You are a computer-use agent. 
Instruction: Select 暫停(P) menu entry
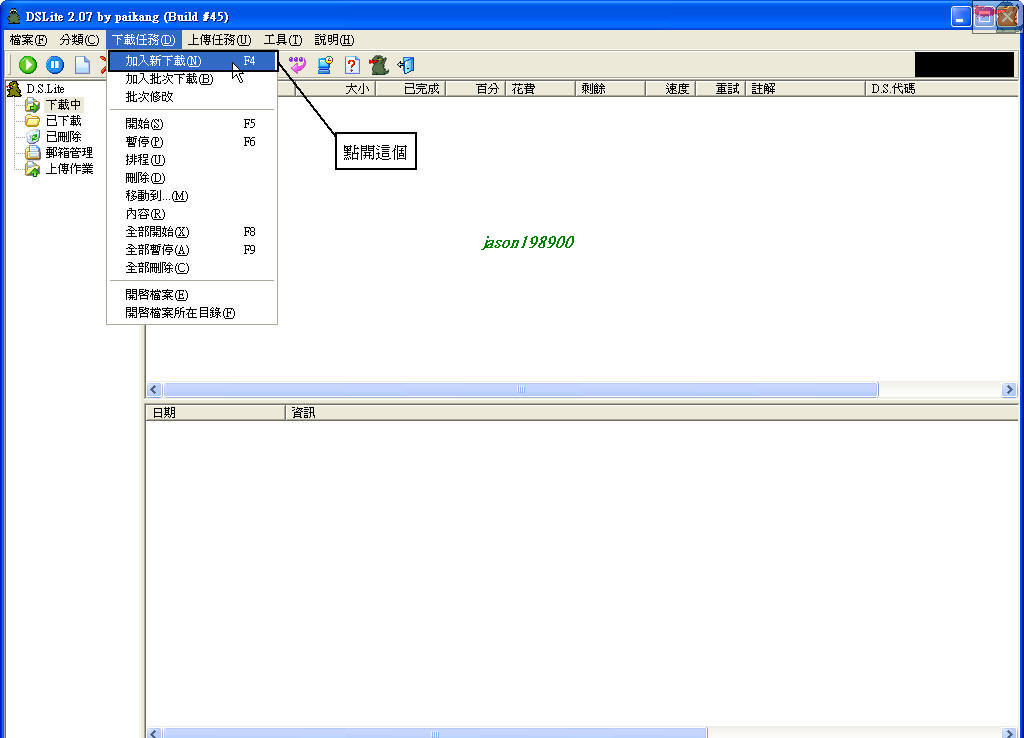point(193,142)
